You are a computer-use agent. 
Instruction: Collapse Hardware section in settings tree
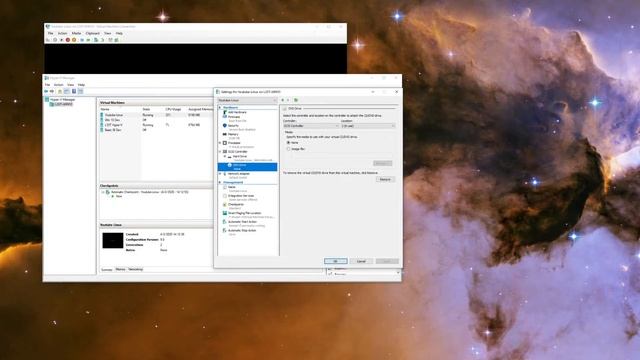(x=220, y=107)
